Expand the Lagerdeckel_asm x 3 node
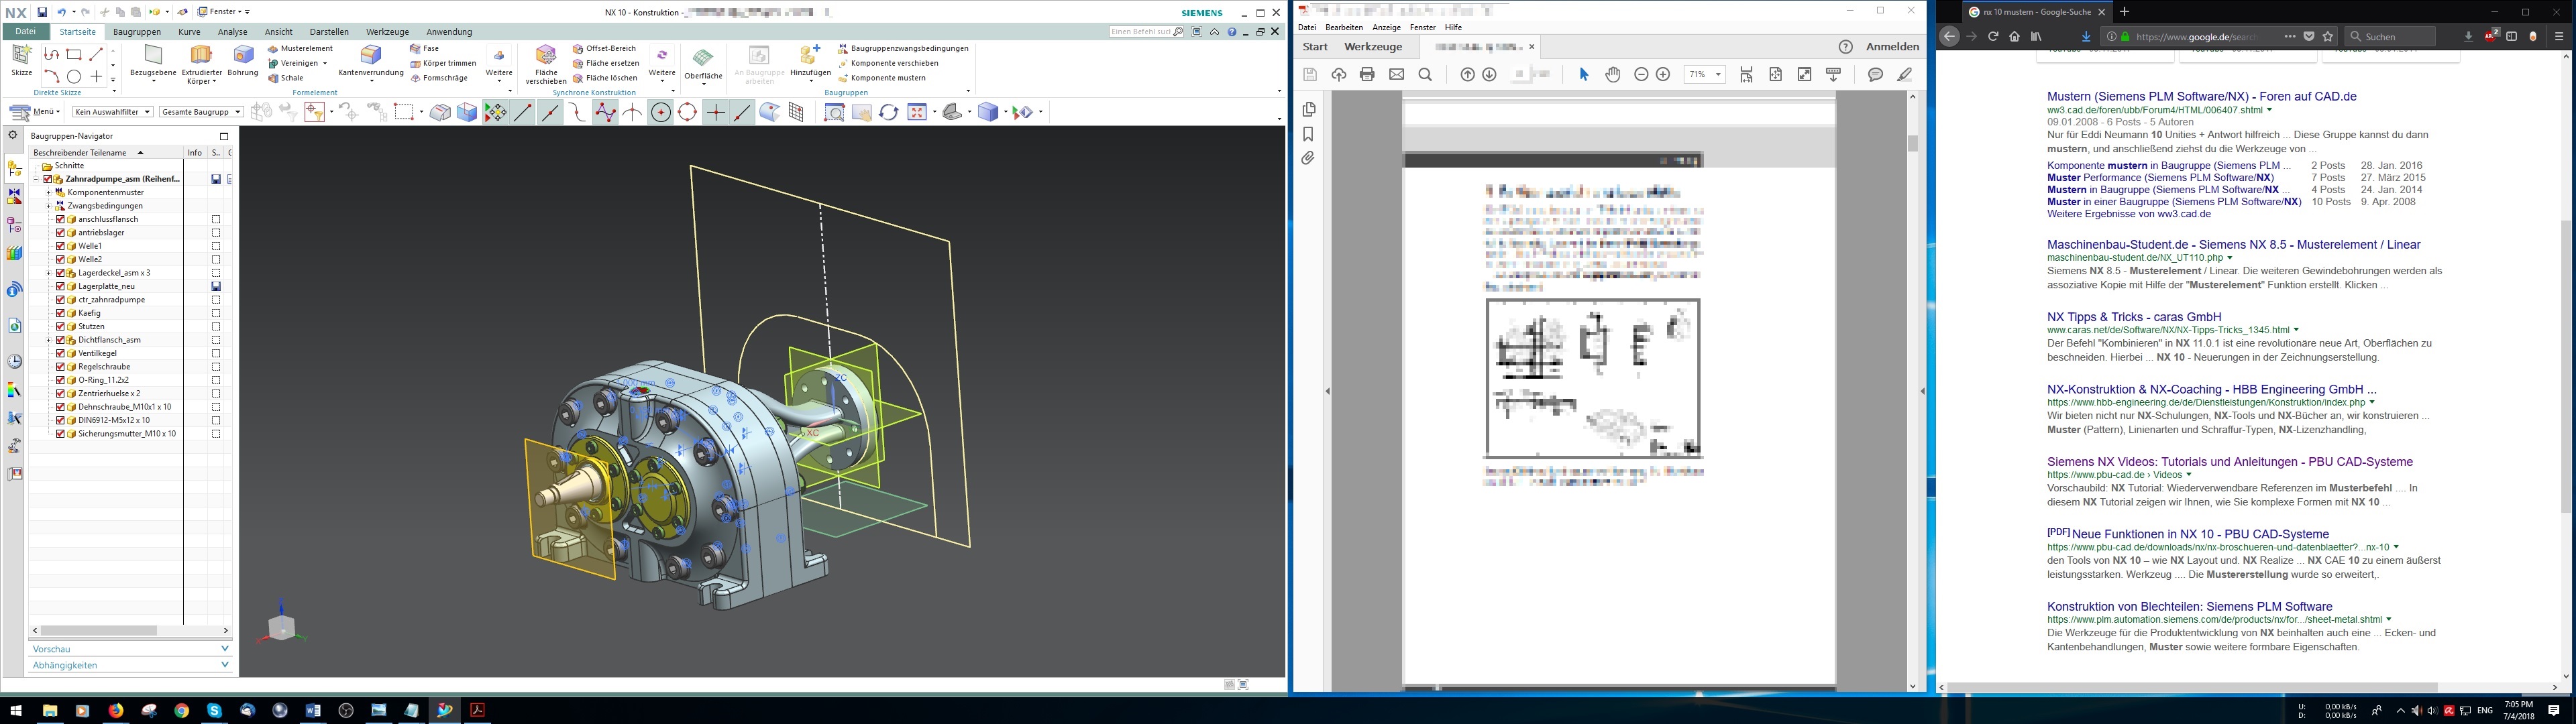2576x724 pixels. pyautogui.click(x=48, y=273)
